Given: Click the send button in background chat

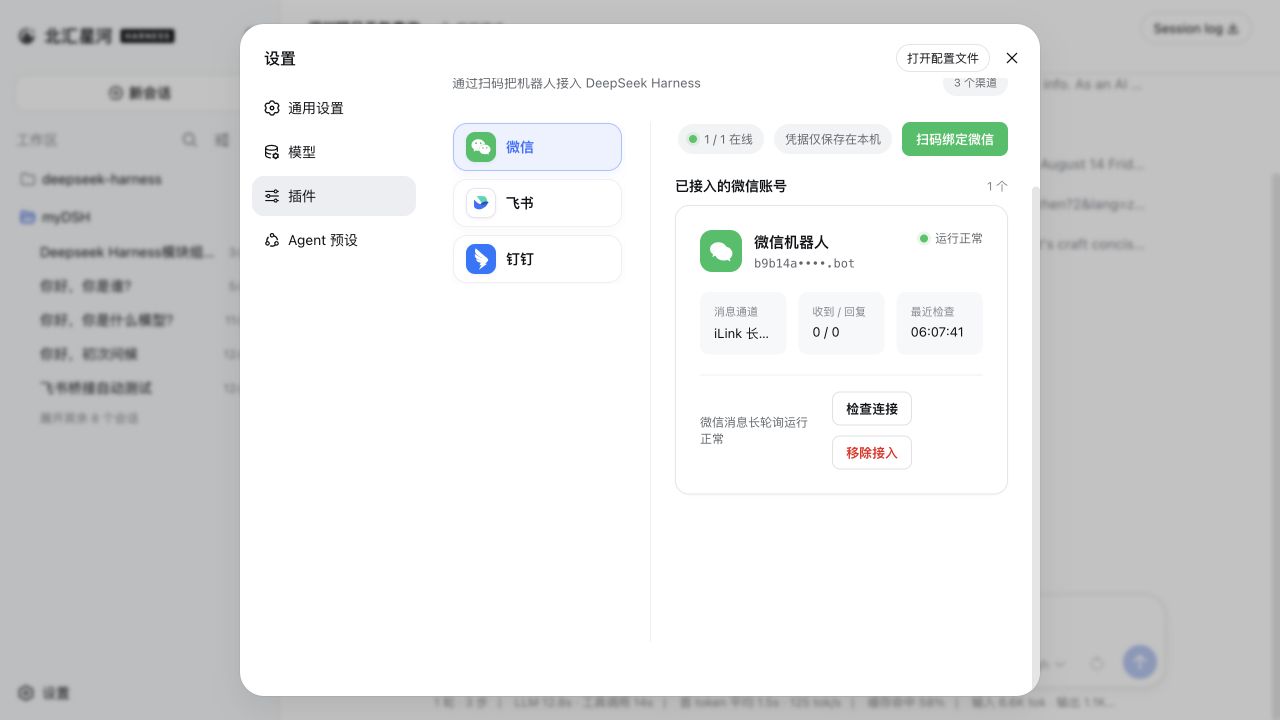Looking at the screenshot, I should [x=1140, y=661].
